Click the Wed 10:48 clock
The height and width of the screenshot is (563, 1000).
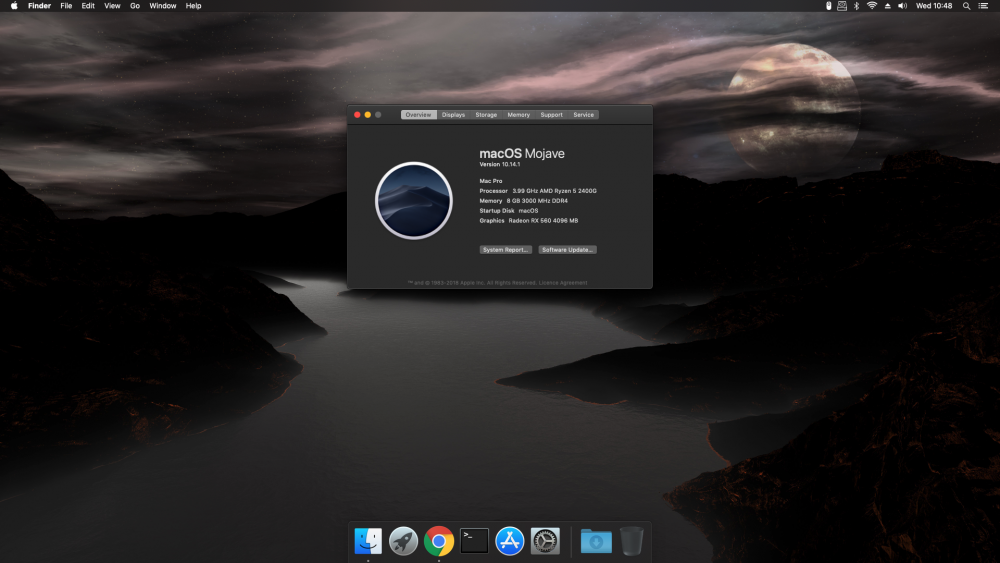click(x=934, y=6)
